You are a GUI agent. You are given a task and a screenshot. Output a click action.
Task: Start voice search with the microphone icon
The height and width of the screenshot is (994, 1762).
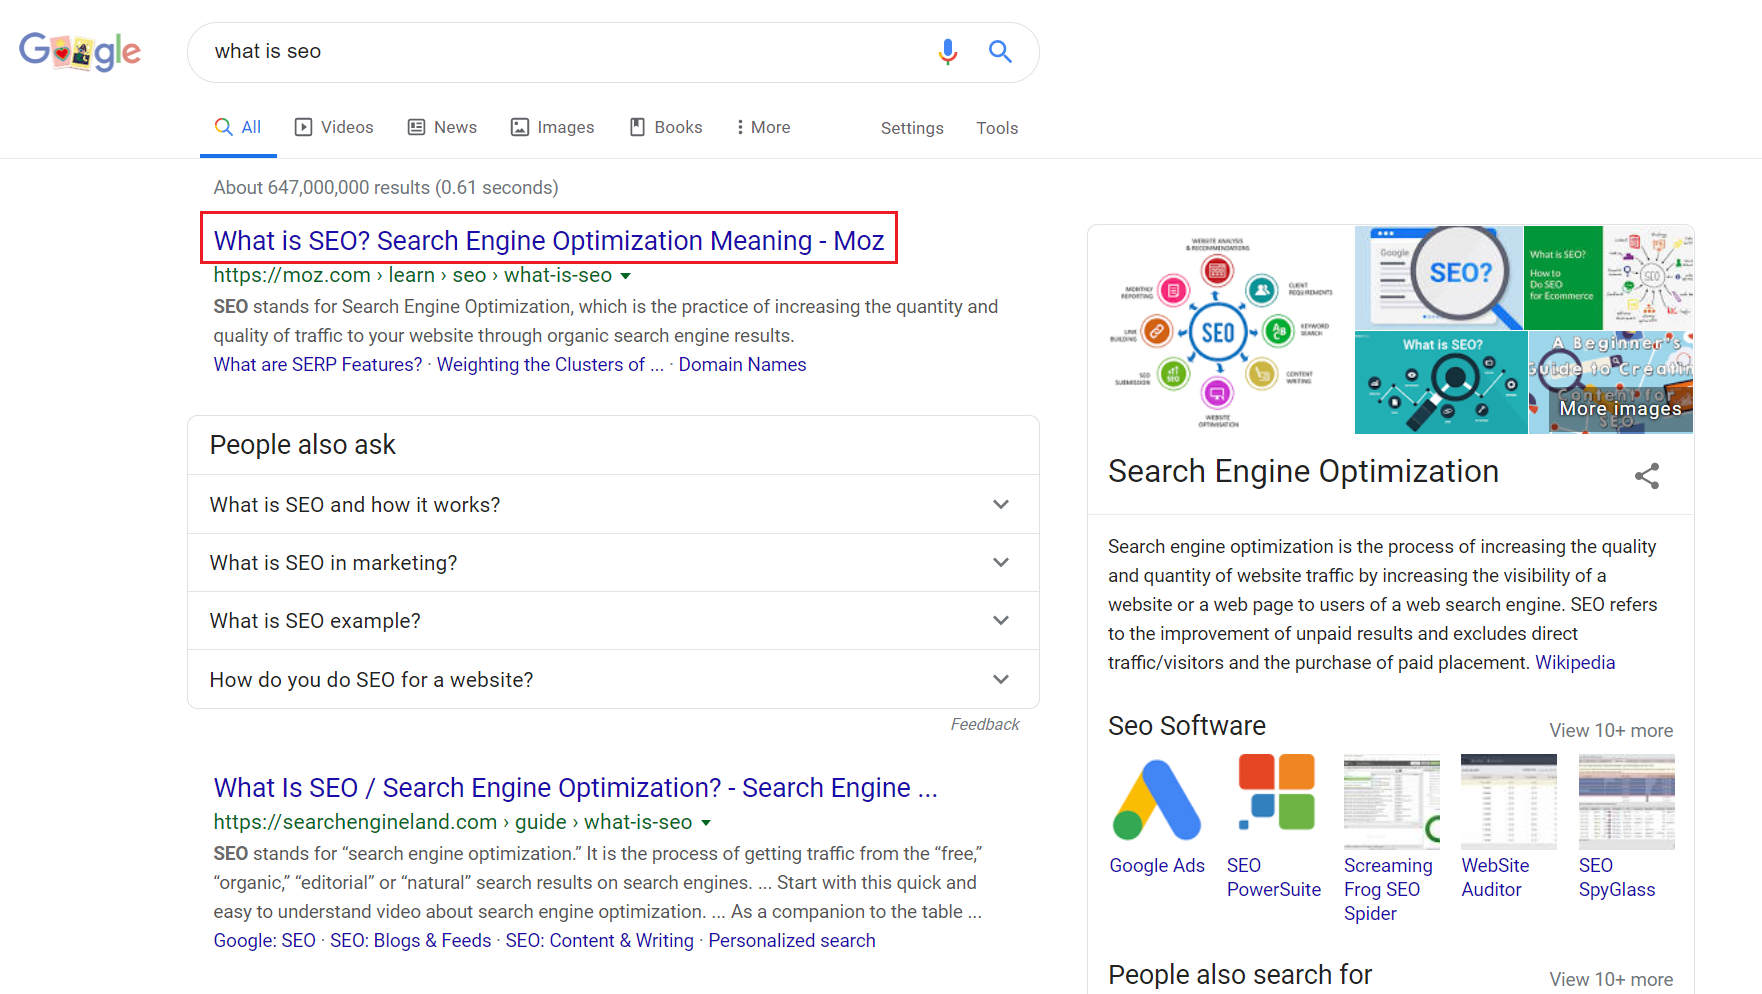tap(948, 52)
